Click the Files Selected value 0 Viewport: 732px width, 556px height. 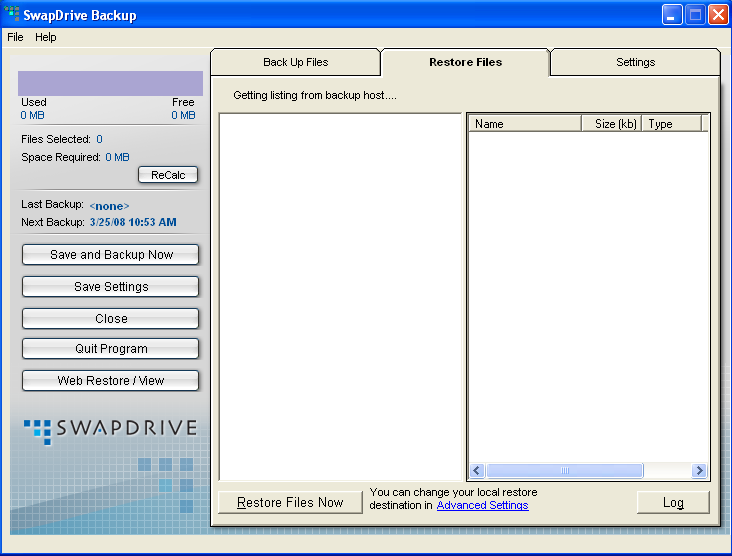click(99, 139)
